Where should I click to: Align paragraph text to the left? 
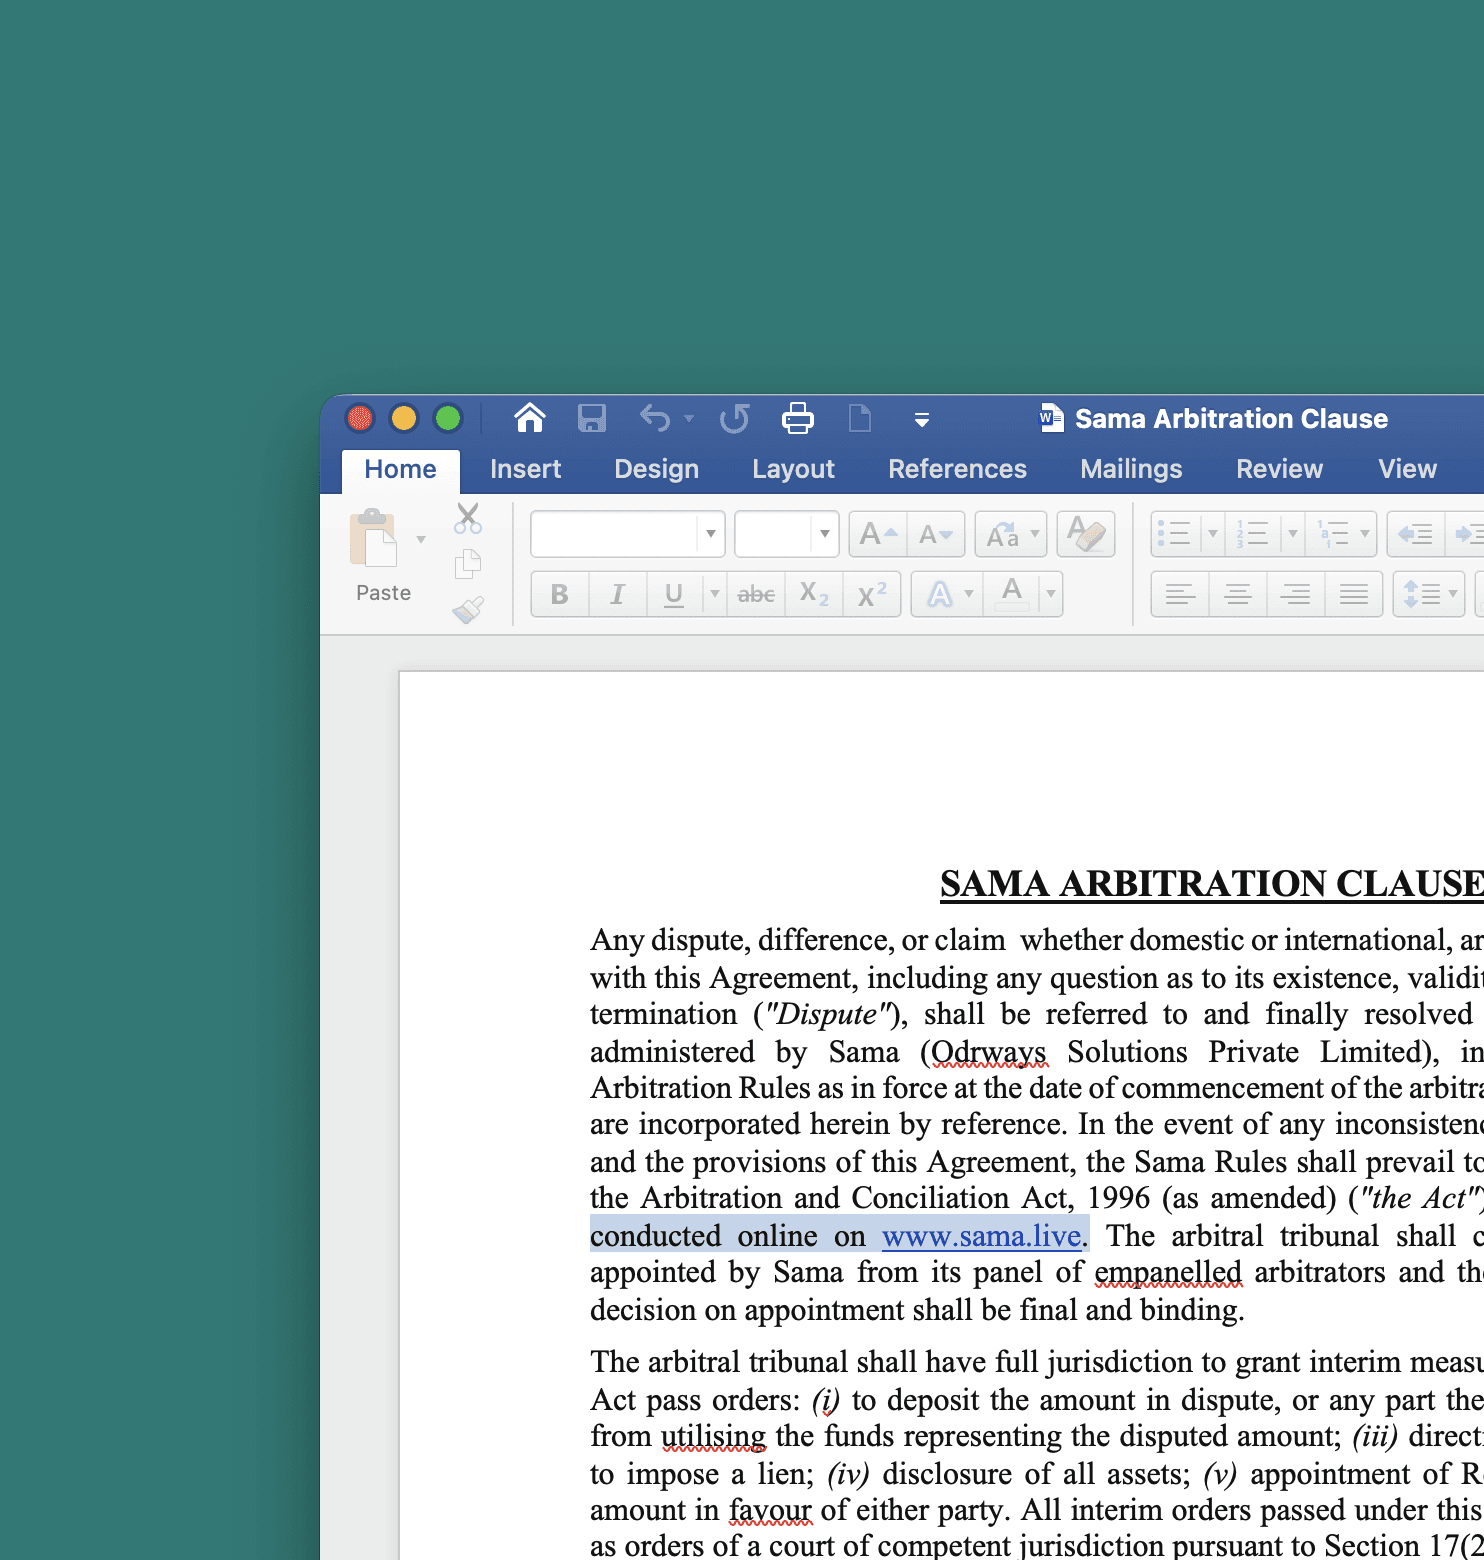coord(1181,595)
